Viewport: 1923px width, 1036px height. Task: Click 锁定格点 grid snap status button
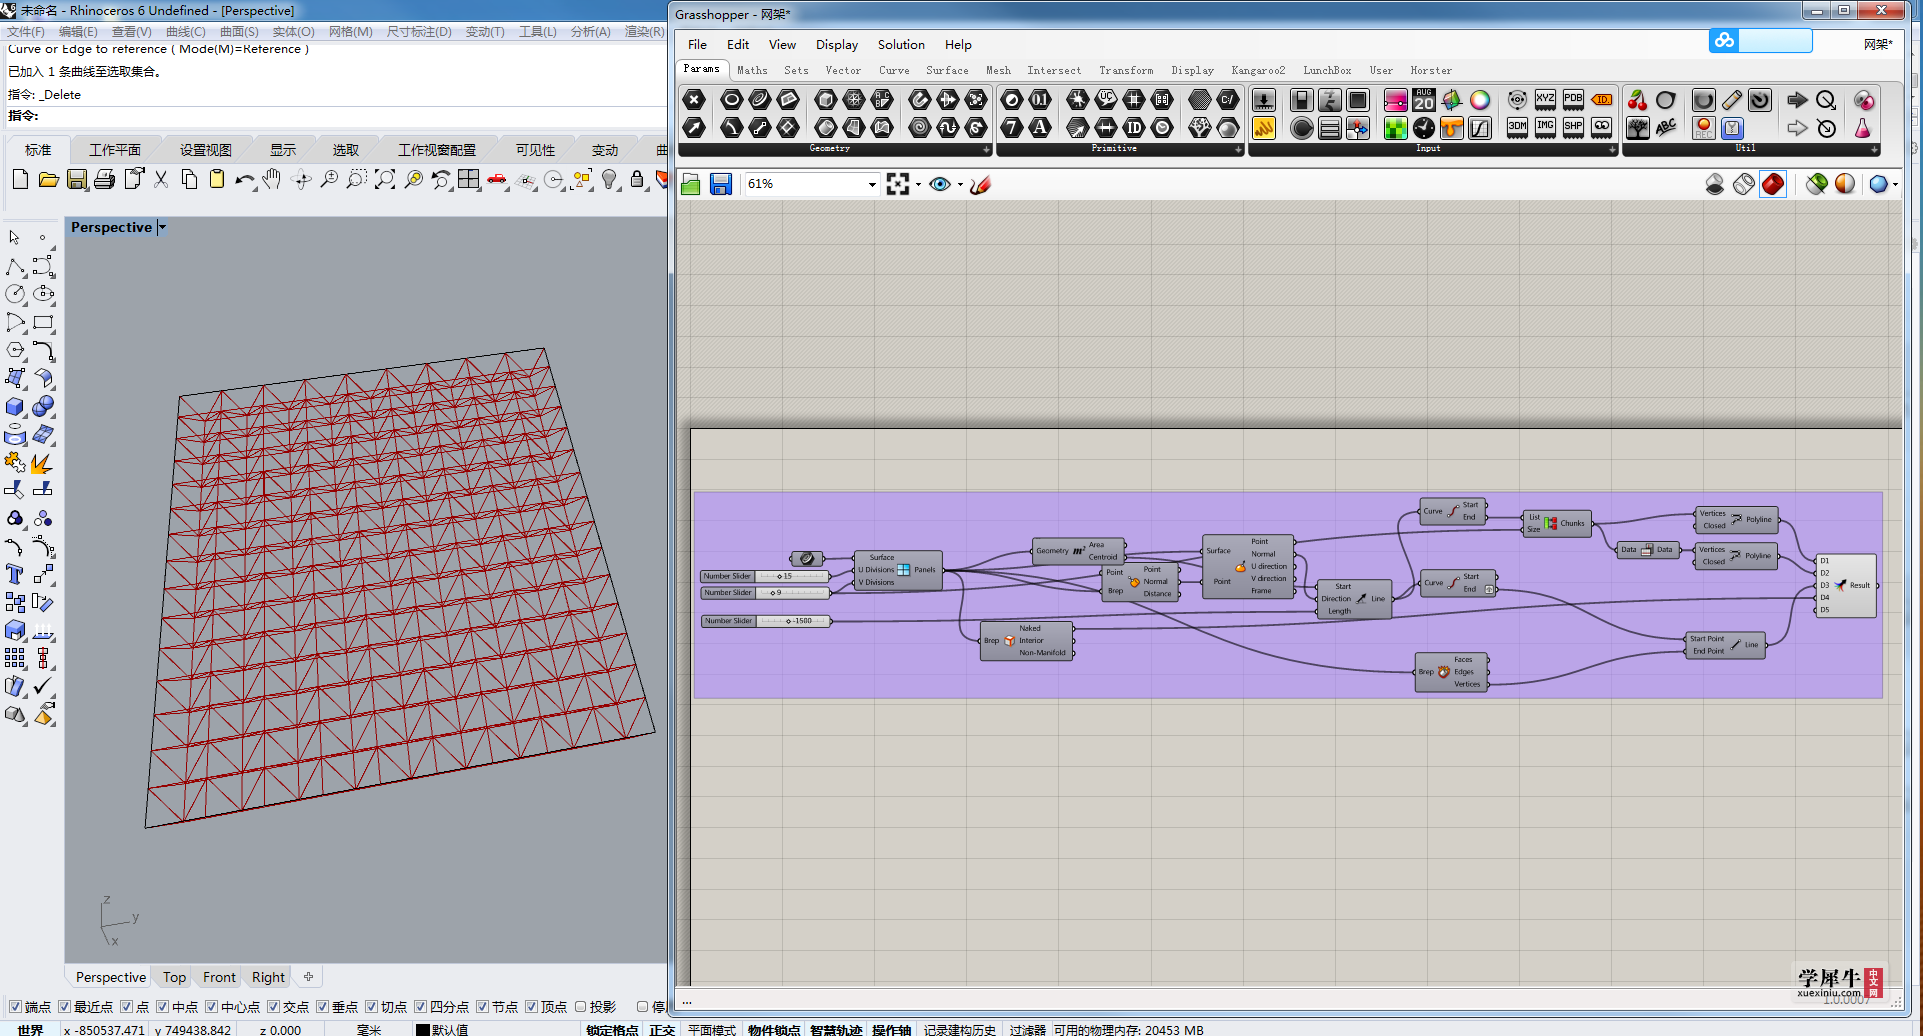tap(612, 1029)
